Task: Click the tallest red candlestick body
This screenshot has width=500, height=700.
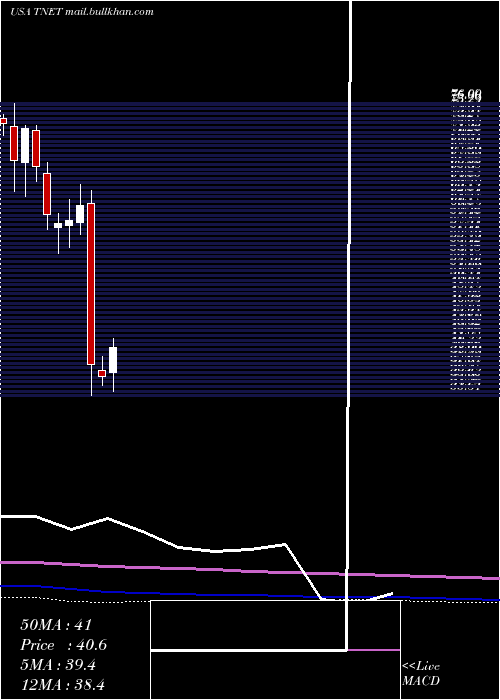Action: click(91, 284)
